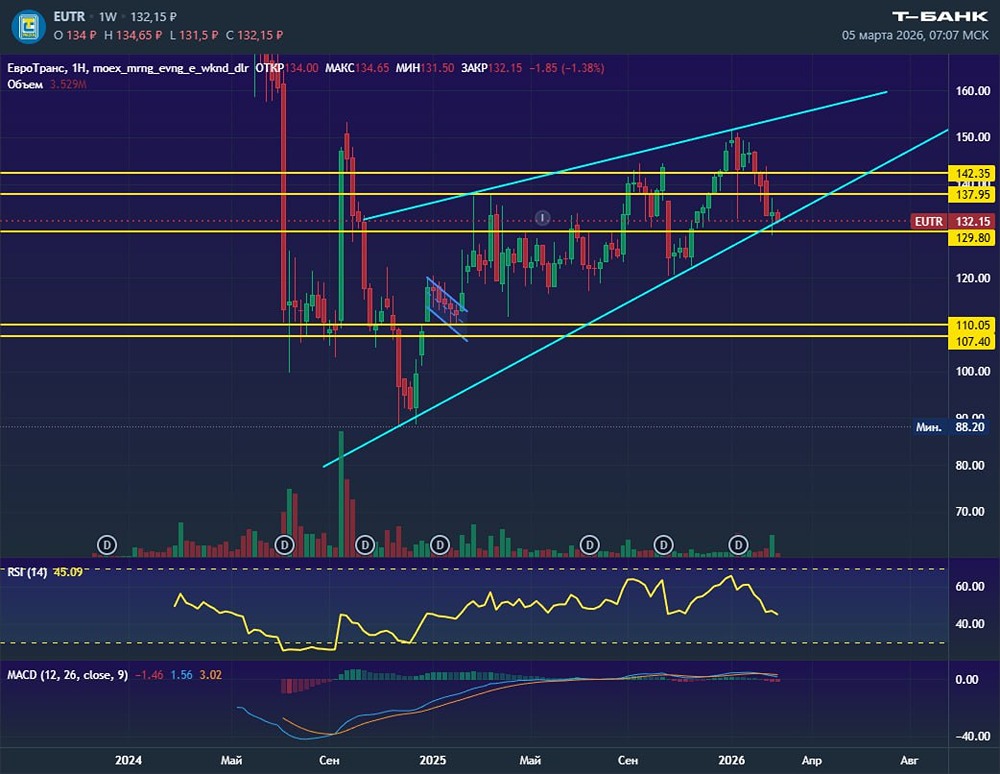Image resolution: width=1000 pixels, height=774 pixels.
Task: Click the 160.00 price axis value
Action: pos(973,91)
